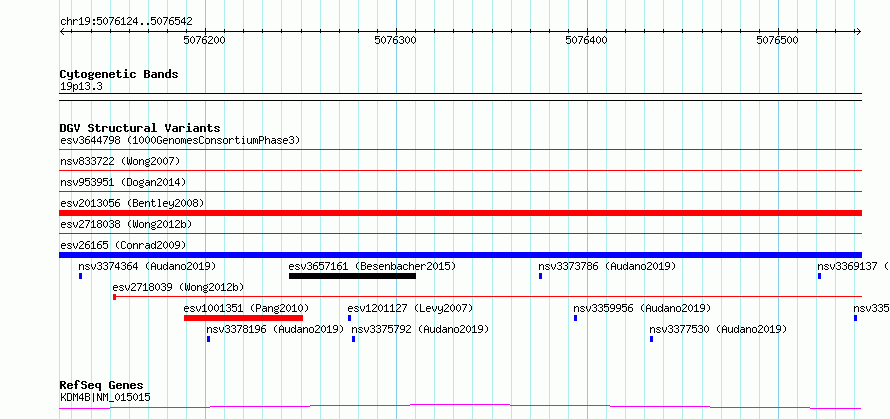Click the 5076300 ruler position label

[x=396, y=40]
